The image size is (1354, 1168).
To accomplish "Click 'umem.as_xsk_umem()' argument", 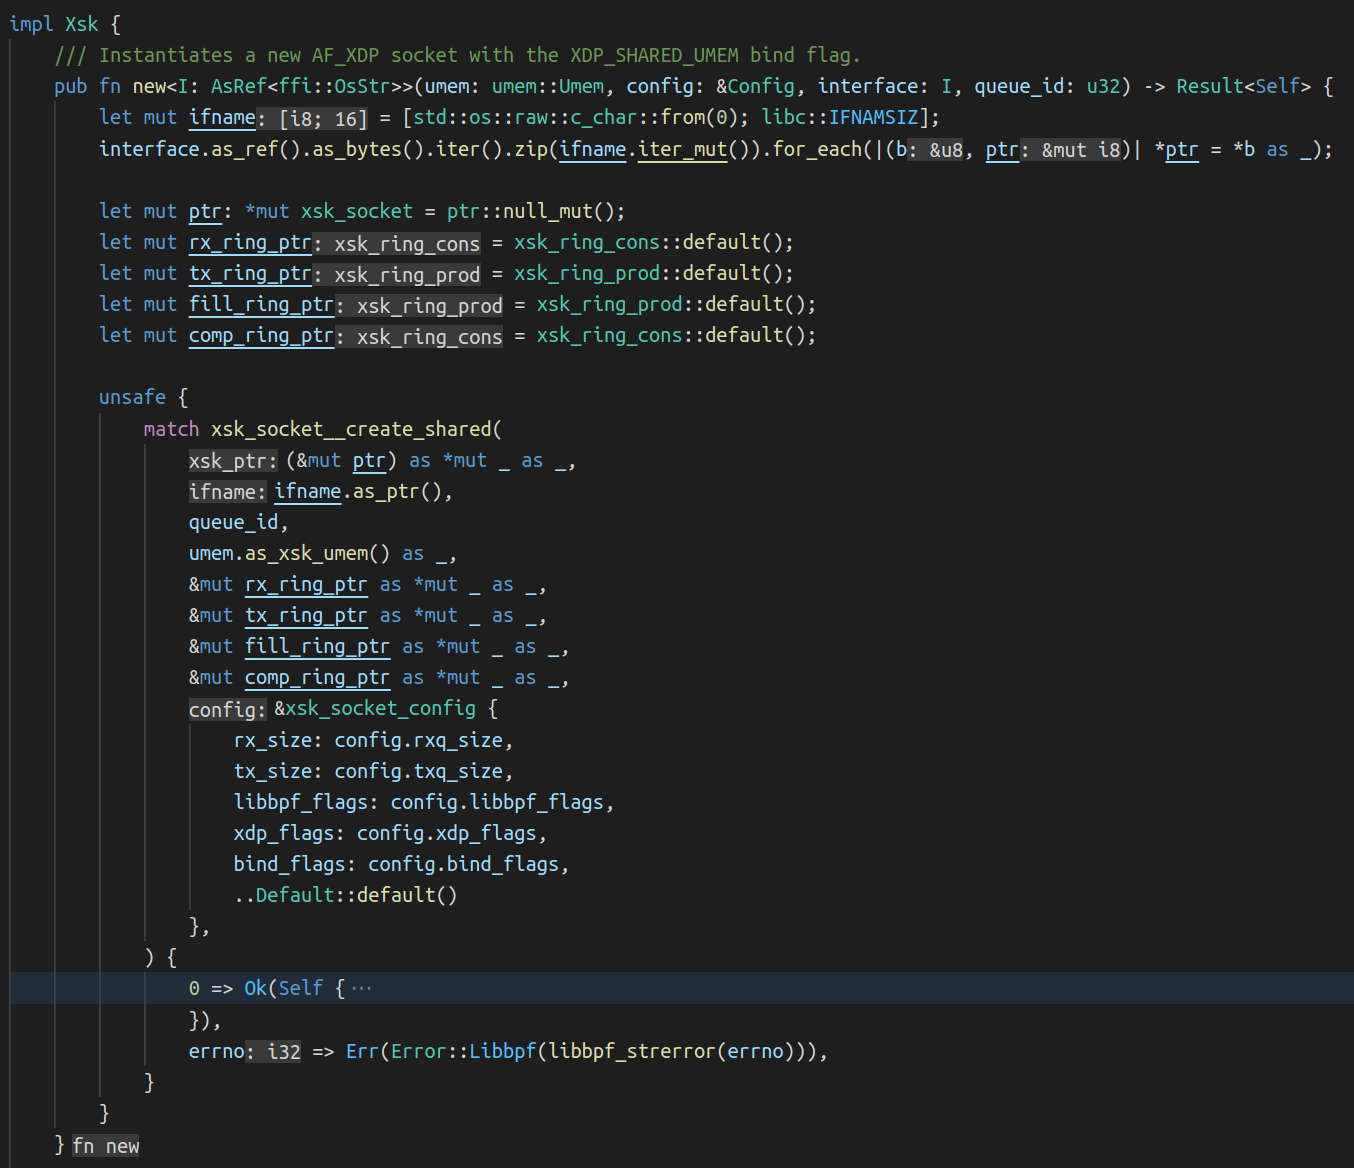I will click(x=290, y=553).
